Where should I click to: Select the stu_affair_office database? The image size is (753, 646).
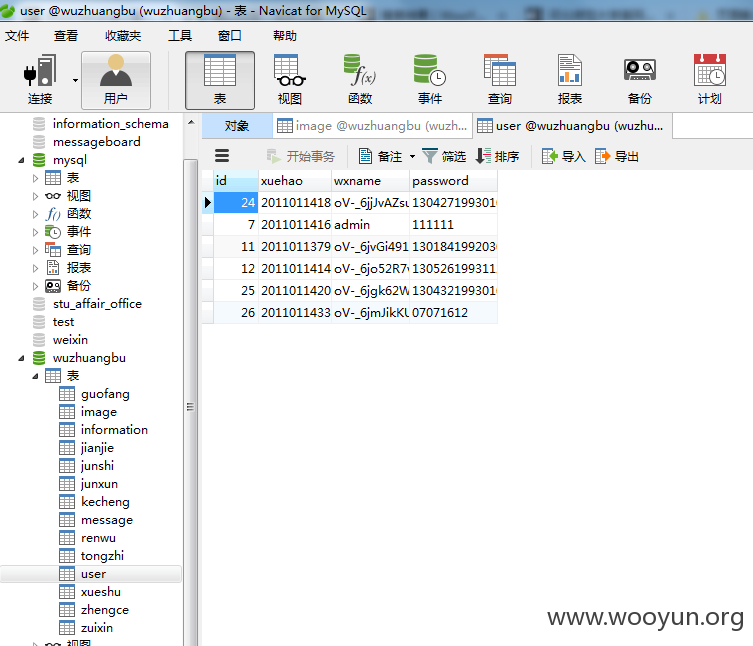click(x=97, y=304)
